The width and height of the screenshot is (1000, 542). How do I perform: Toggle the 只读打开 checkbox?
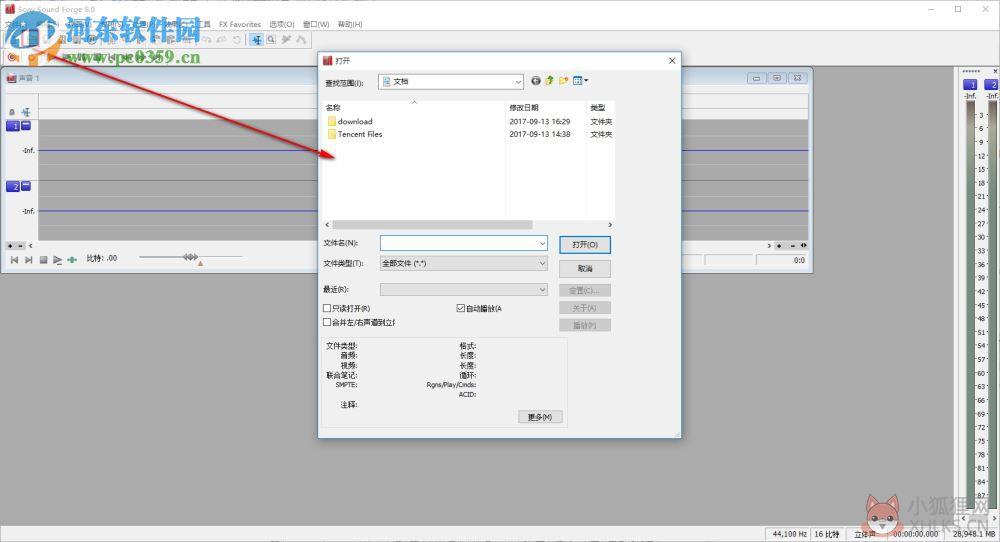327,308
